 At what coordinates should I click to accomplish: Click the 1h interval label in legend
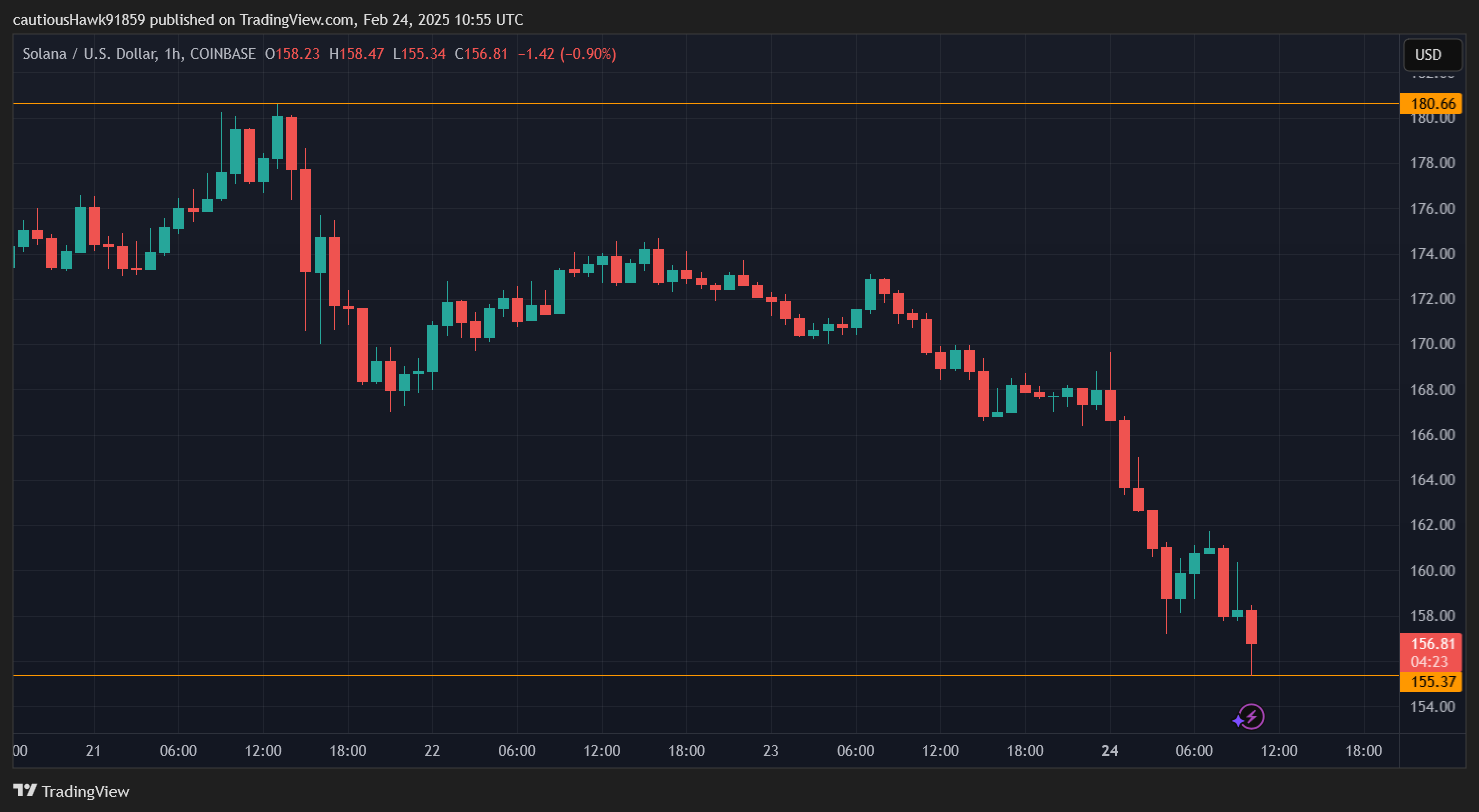(x=171, y=54)
